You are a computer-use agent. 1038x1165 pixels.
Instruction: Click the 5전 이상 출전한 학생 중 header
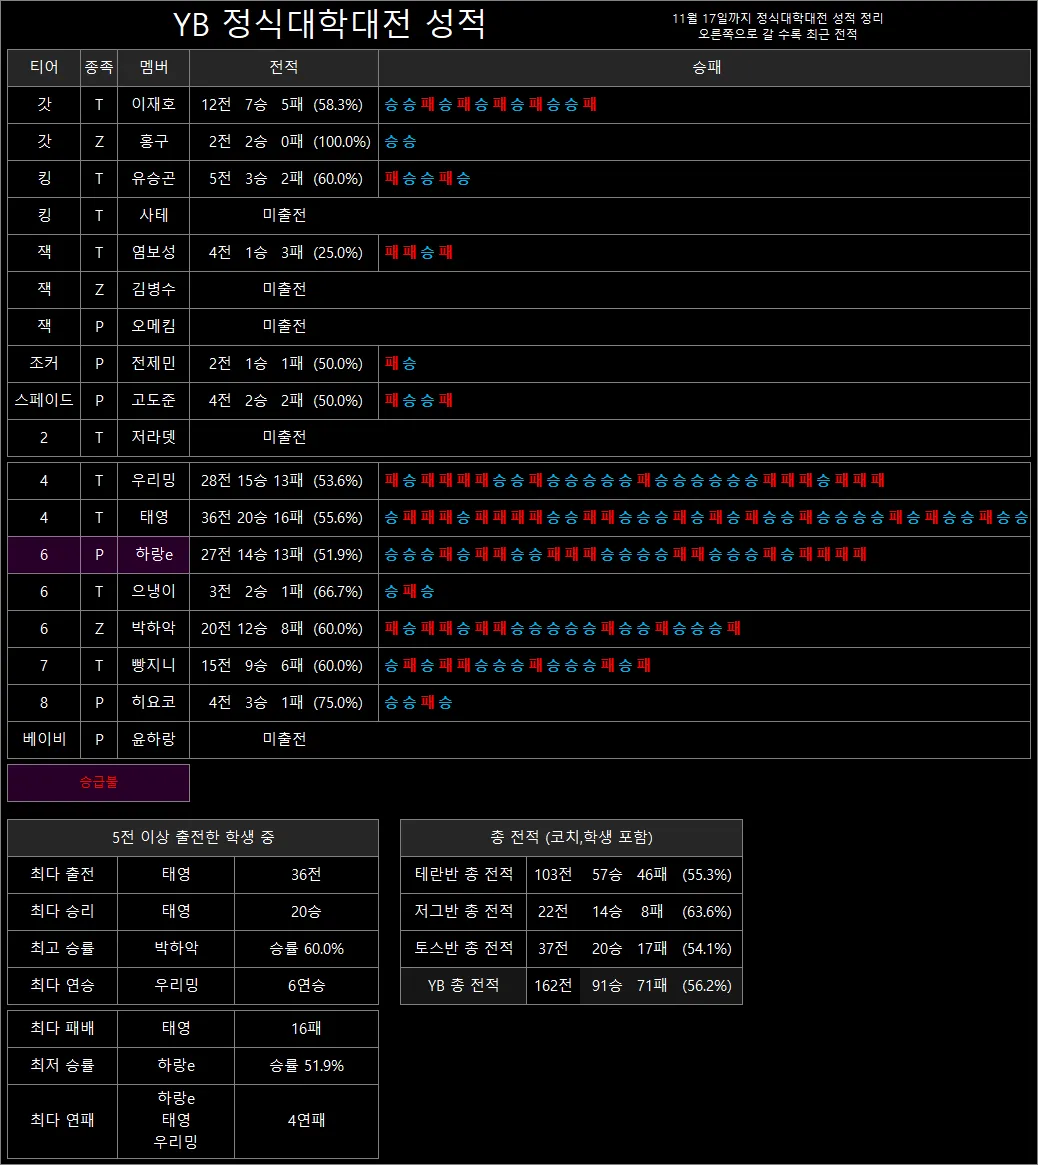tap(193, 838)
